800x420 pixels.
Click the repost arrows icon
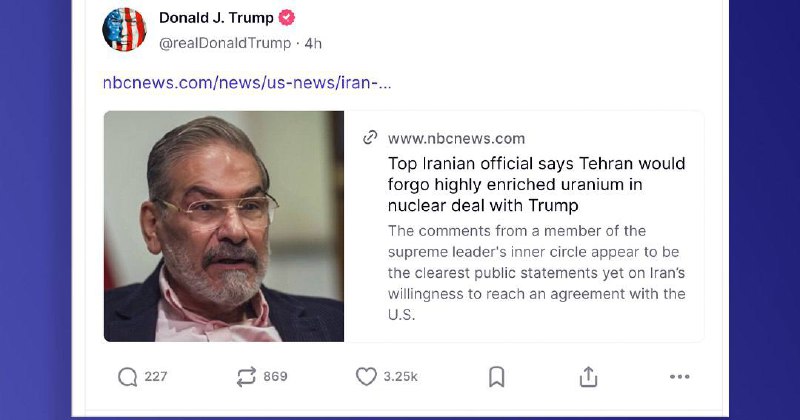click(246, 377)
